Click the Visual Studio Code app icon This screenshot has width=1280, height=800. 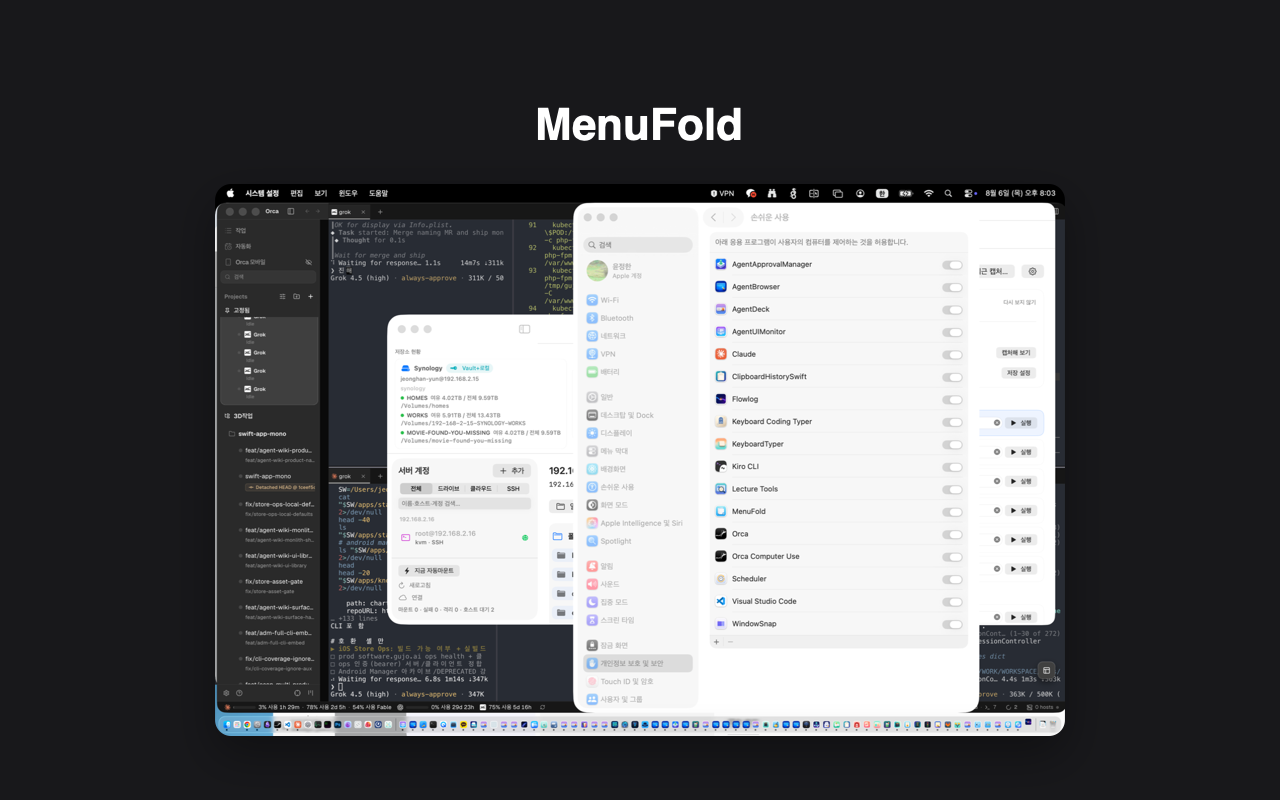tap(721, 601)
